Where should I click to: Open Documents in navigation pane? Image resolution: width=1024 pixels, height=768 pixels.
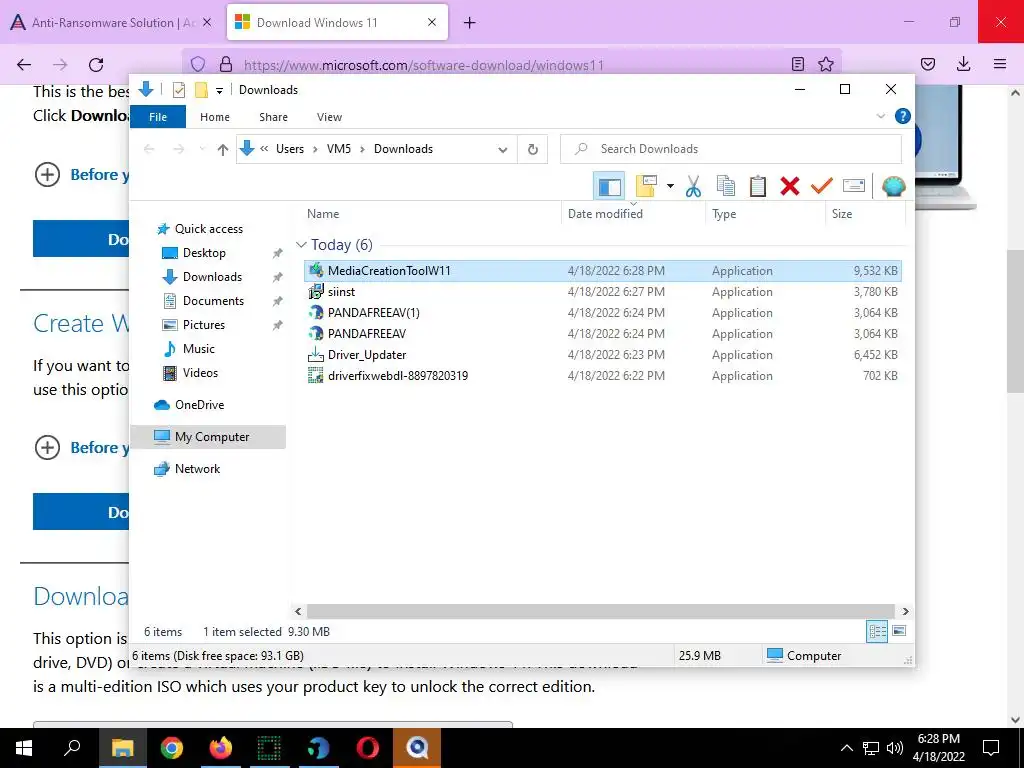(213, 301)
